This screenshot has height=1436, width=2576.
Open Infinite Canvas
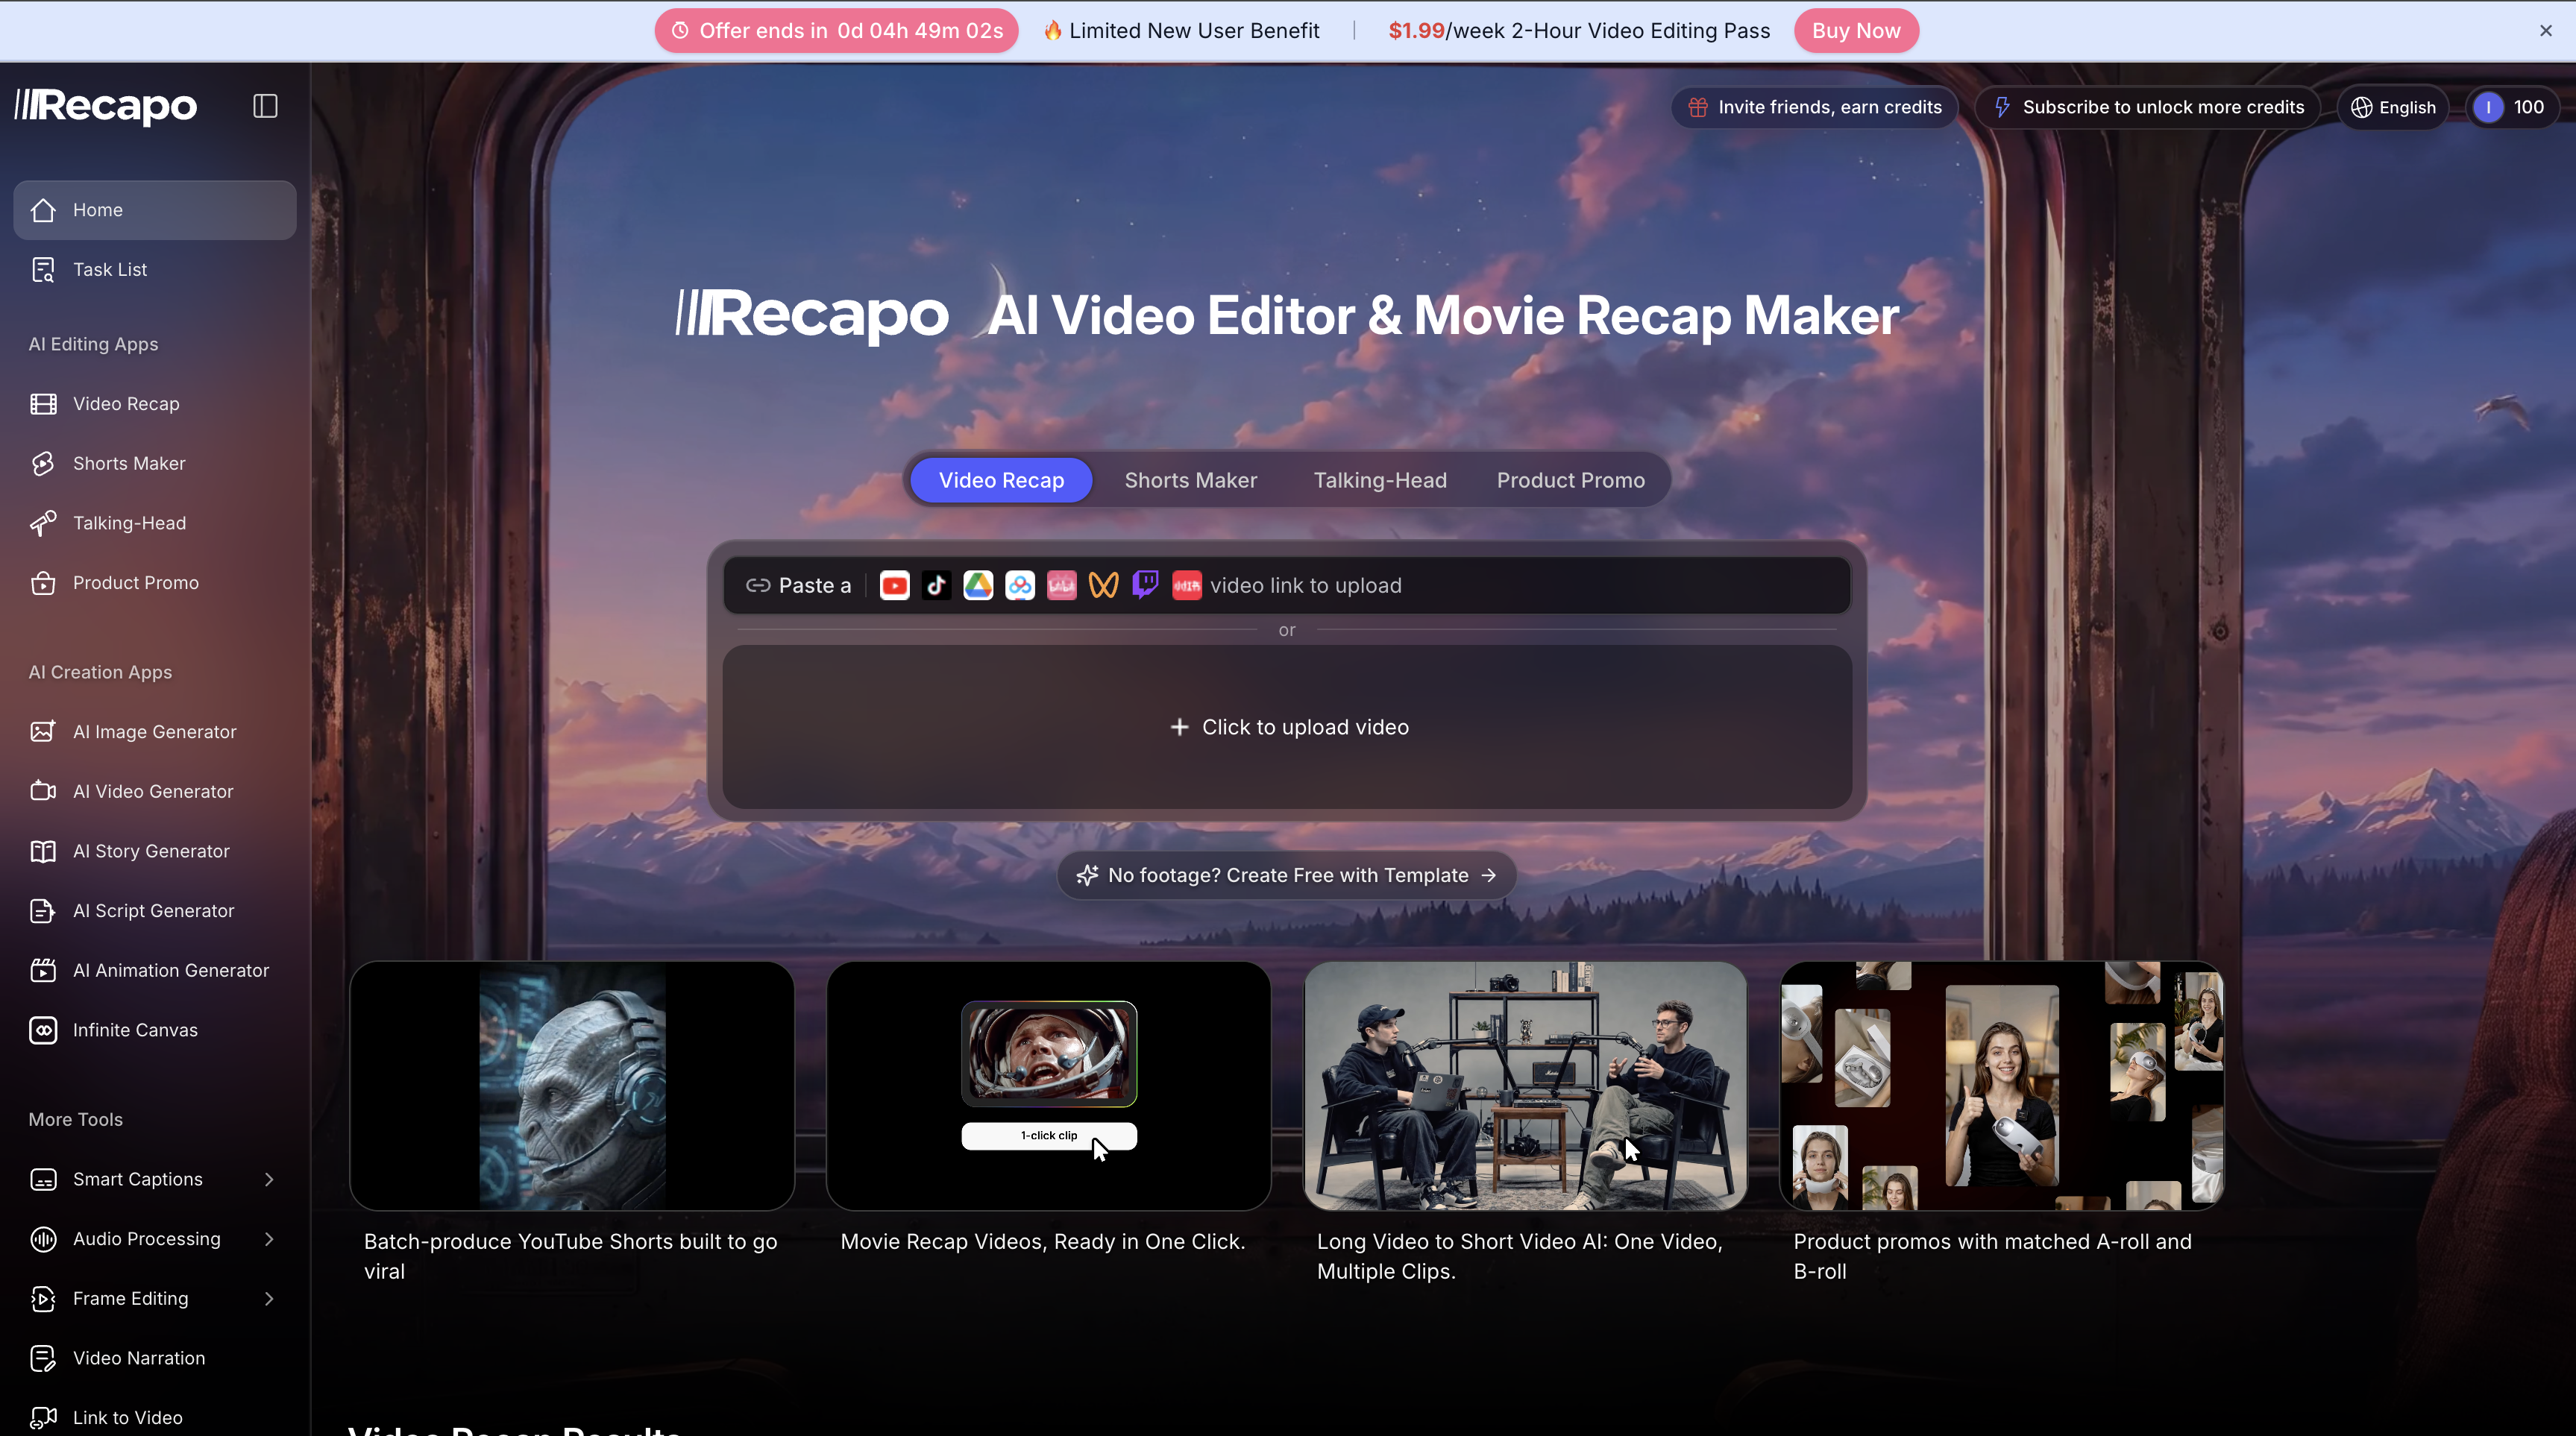click(x=155, y=1030)
